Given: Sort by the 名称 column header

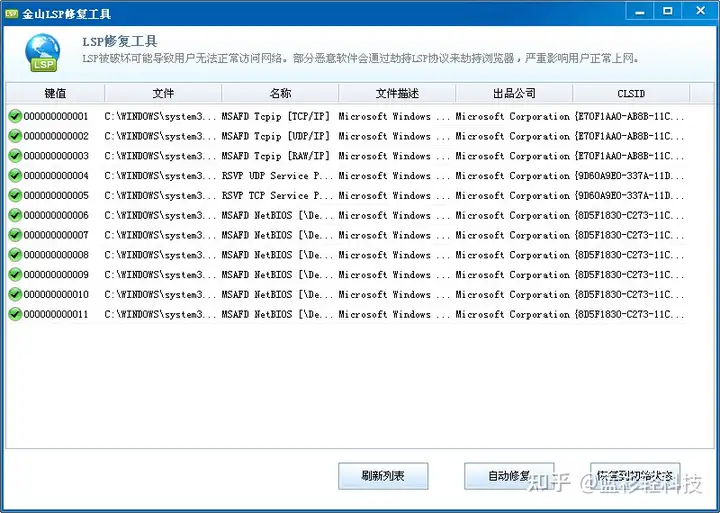Looking at the screenshot, I should [280, 93].
